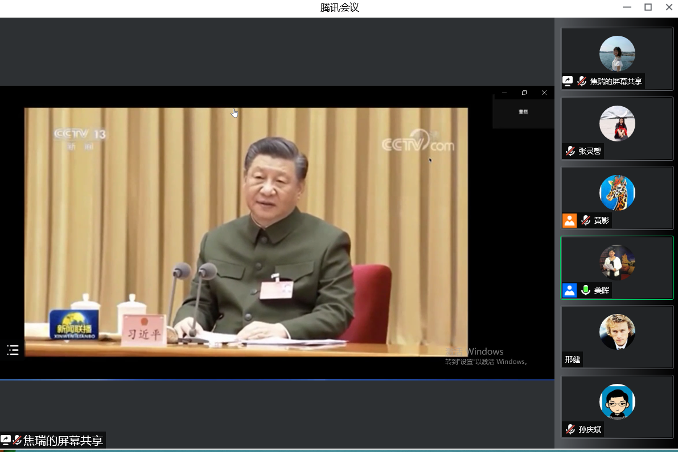
Task: Click the orange user icon on the cartoon-animal tile
Action: [569, 220]
